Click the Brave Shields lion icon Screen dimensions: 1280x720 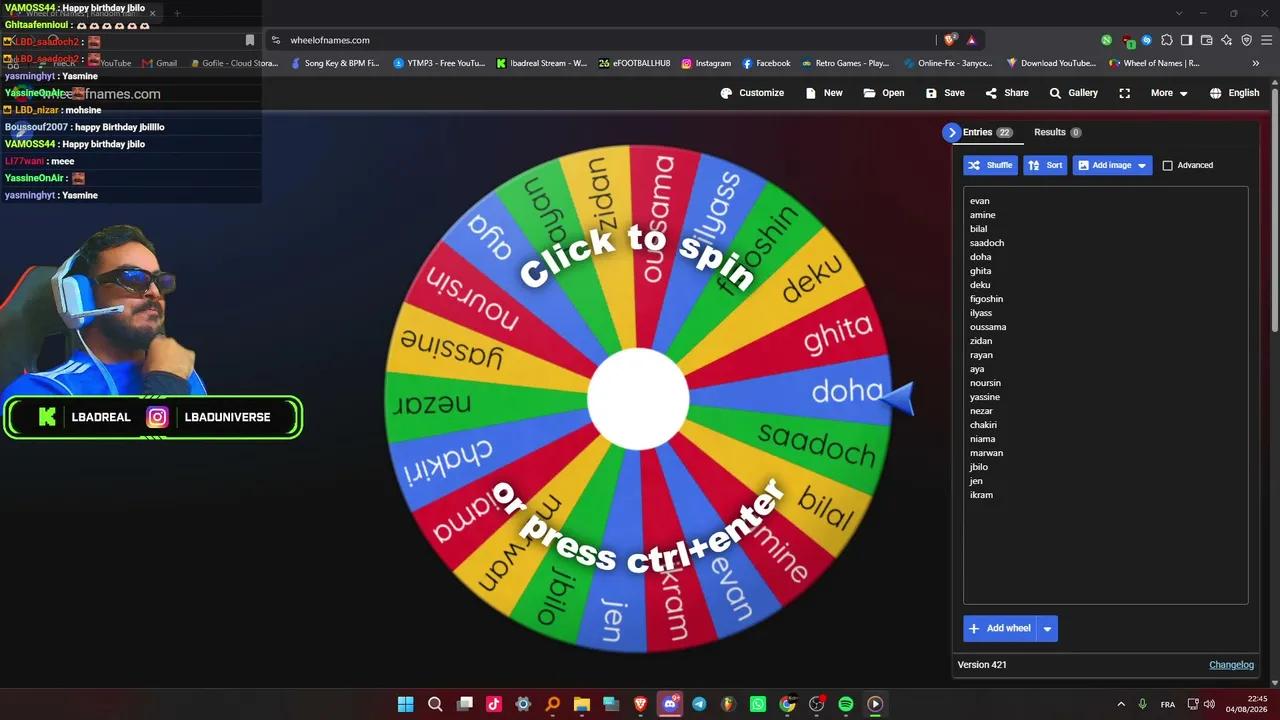[x=950, y=40]
